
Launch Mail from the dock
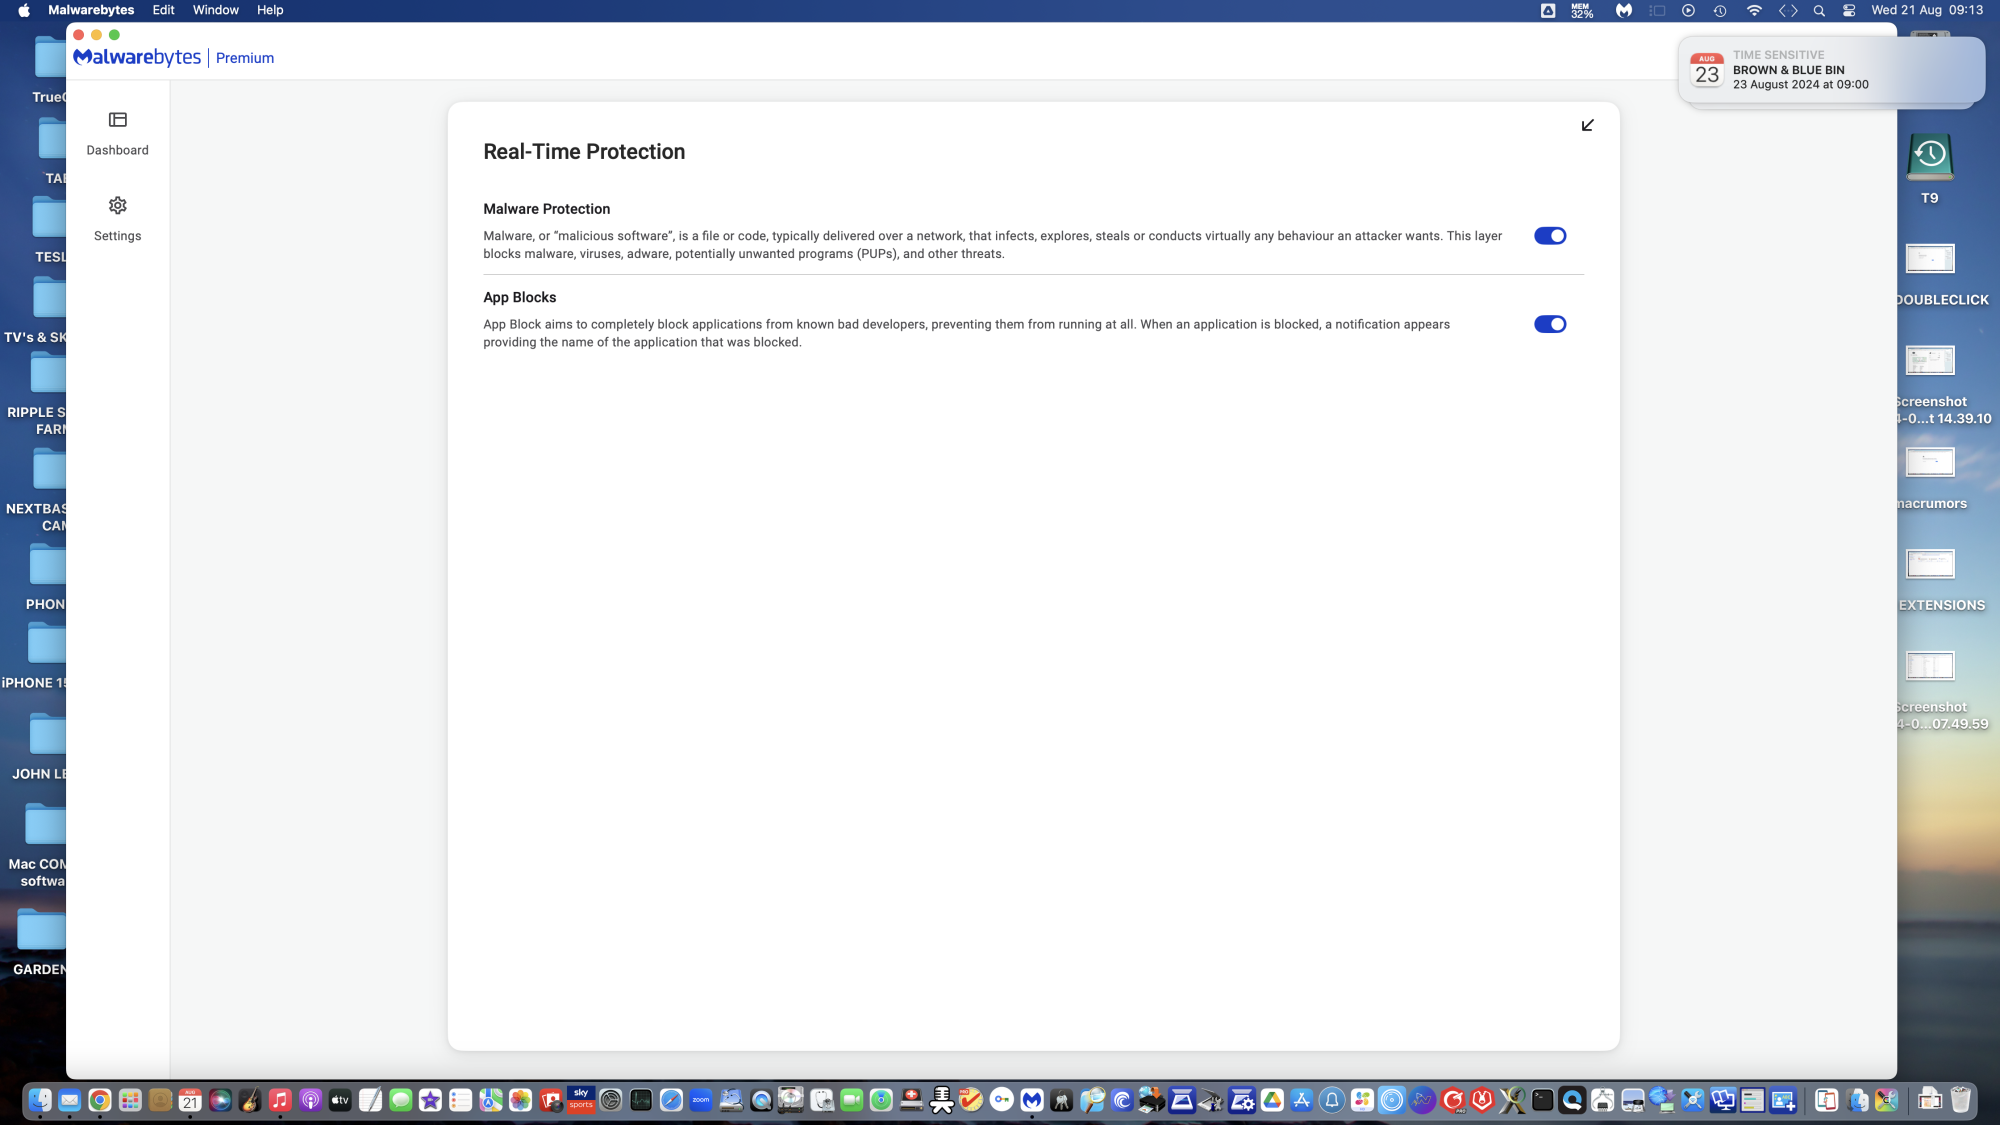(x=70, y=1100)
